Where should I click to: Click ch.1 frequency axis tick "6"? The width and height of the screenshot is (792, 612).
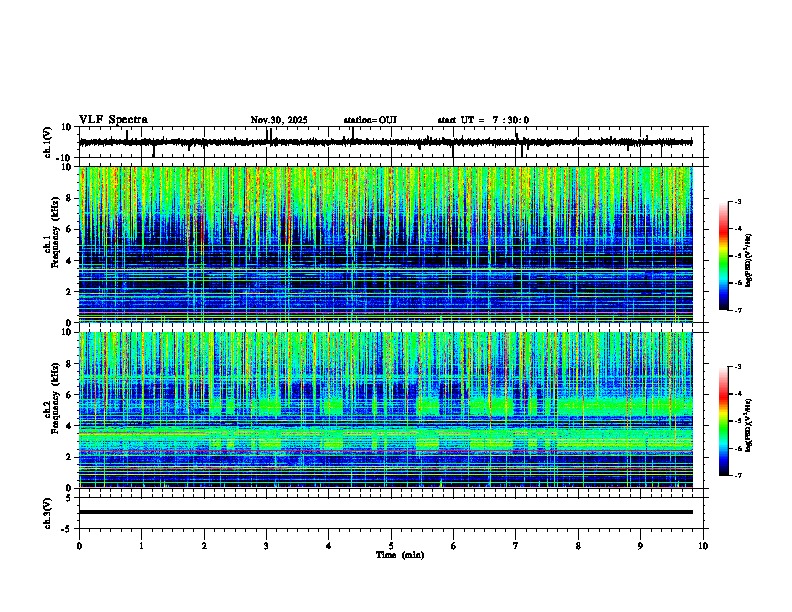click(69, 229)
